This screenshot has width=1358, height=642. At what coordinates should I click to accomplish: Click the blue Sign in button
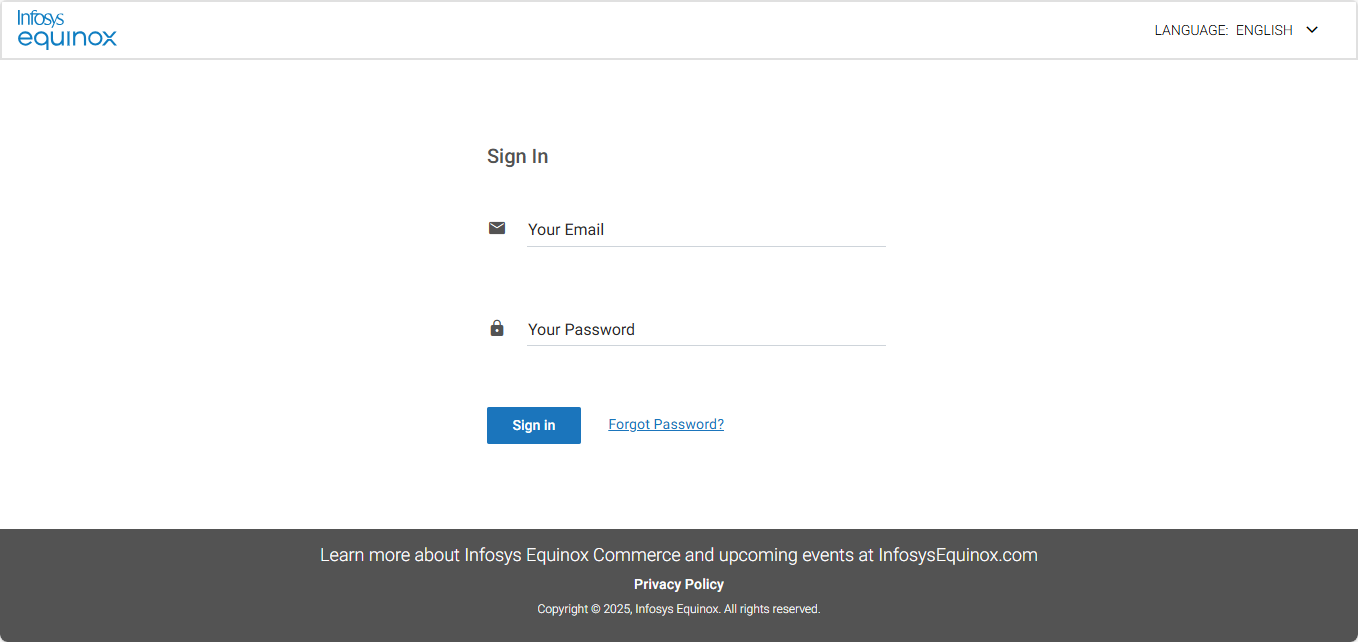[534, 425]
